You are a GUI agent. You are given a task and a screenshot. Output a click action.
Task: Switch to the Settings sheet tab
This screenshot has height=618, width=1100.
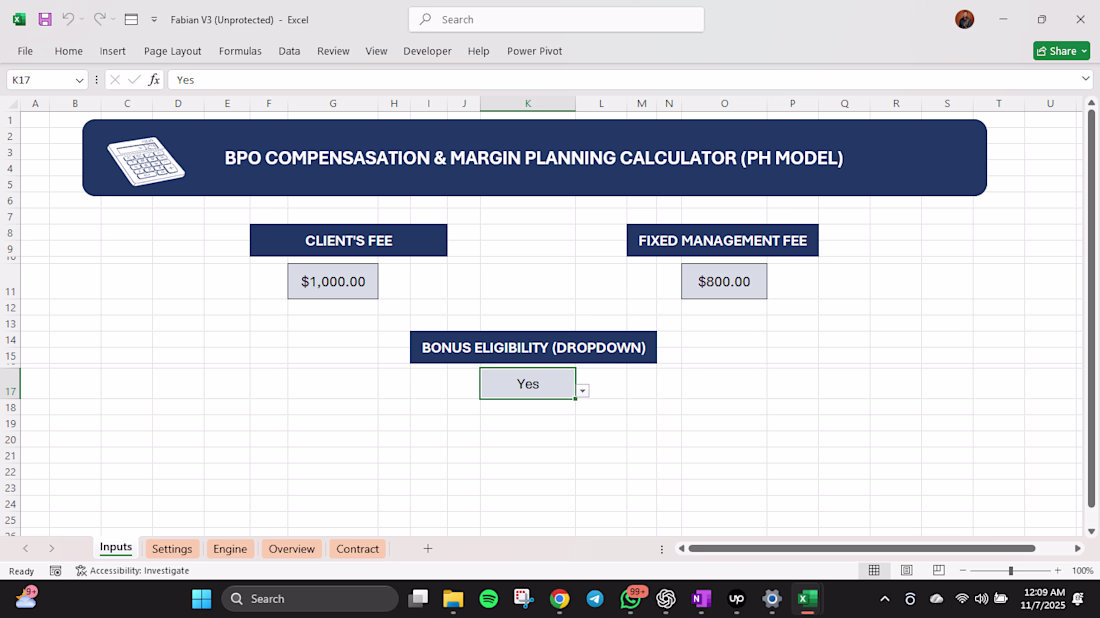172,549
